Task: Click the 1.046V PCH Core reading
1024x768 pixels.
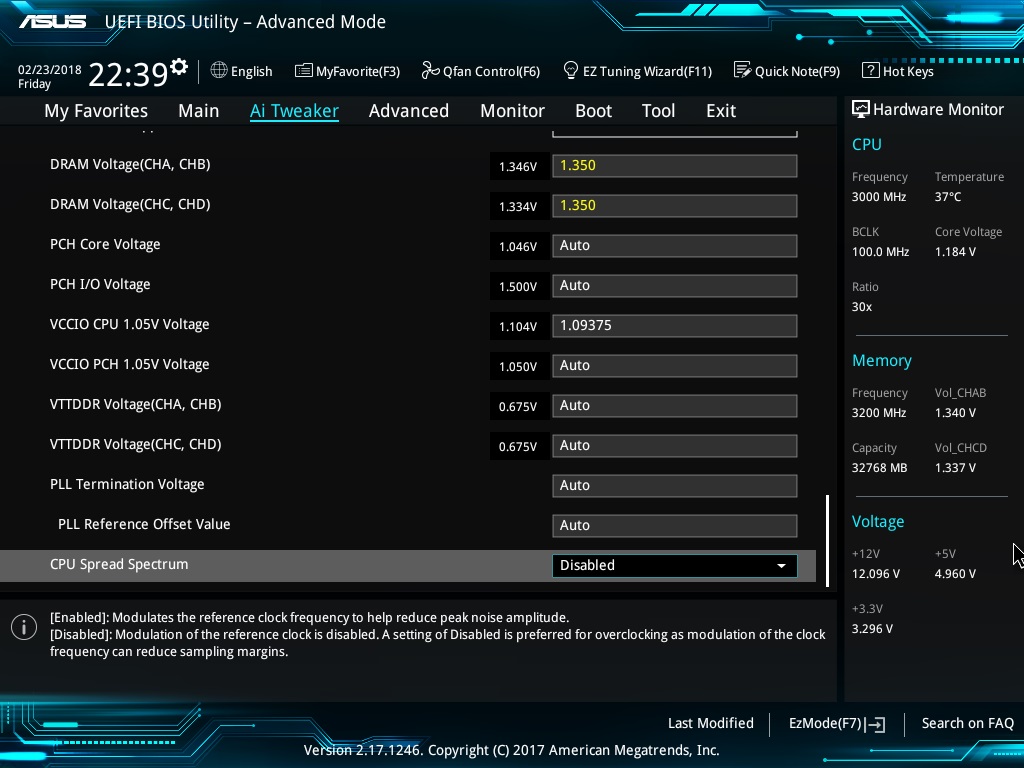Action: point(518,246)
